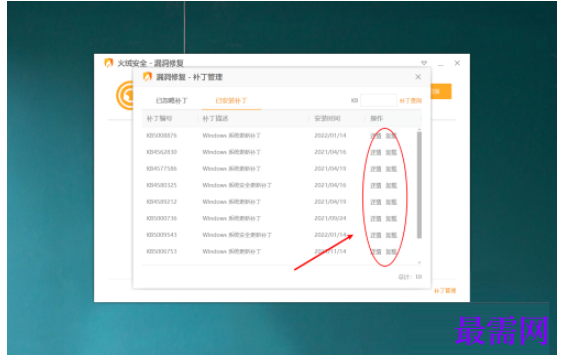This screenshot has height=362, width=567.
Task: Open 详情 for patch KB4562830
Action: pos(376,152)
